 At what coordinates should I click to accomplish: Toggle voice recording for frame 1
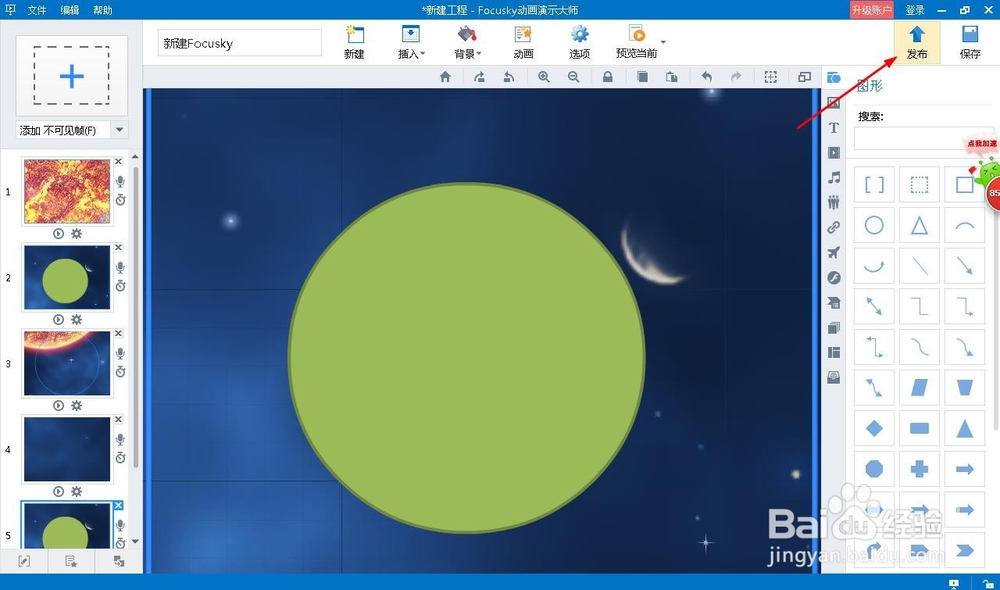coord(120,182)
